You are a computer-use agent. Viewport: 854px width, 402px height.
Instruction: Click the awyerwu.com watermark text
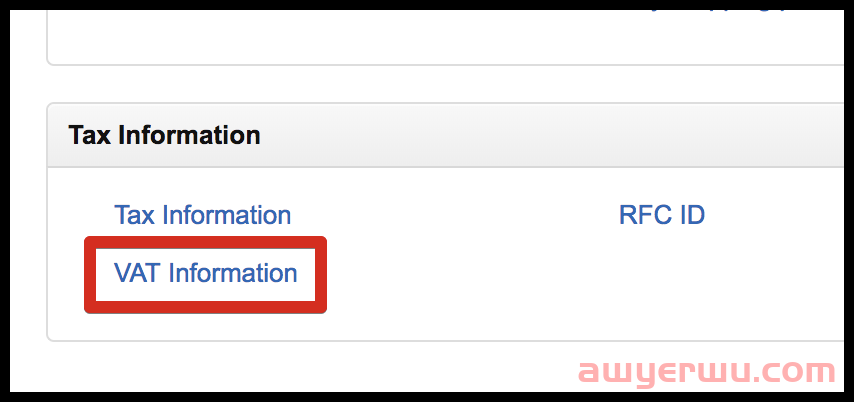[x=705, y=372]
